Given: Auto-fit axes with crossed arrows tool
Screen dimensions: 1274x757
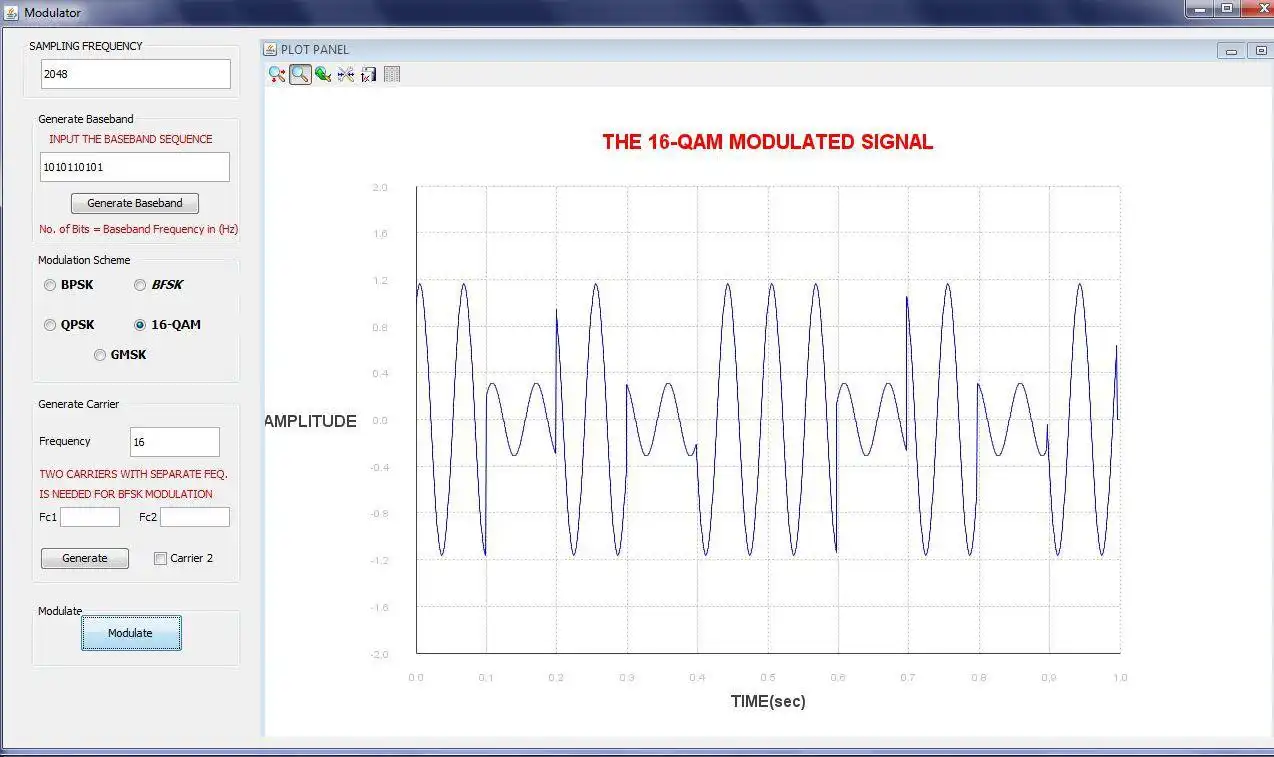Looking at the screenshot, I should 346,74.
